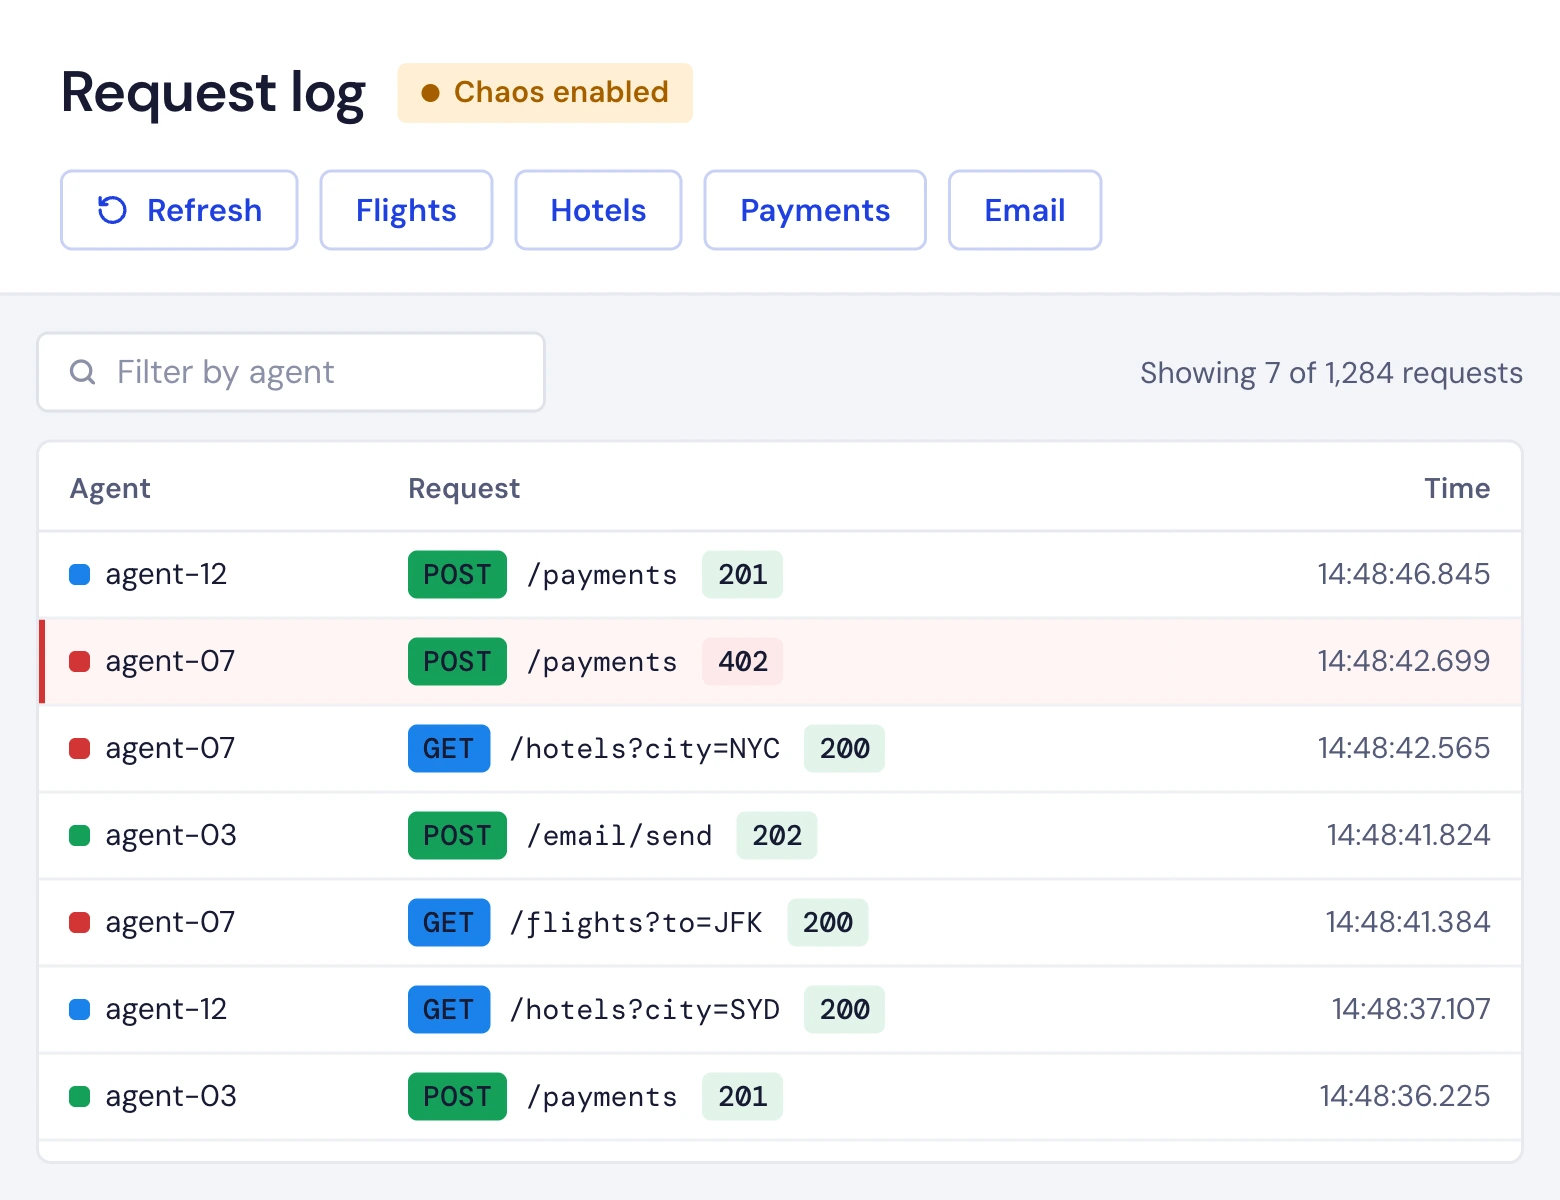Click agent-07 in the JFK flights row
The width and height of the screenshot is (1560, 1200).
point(170,922)
